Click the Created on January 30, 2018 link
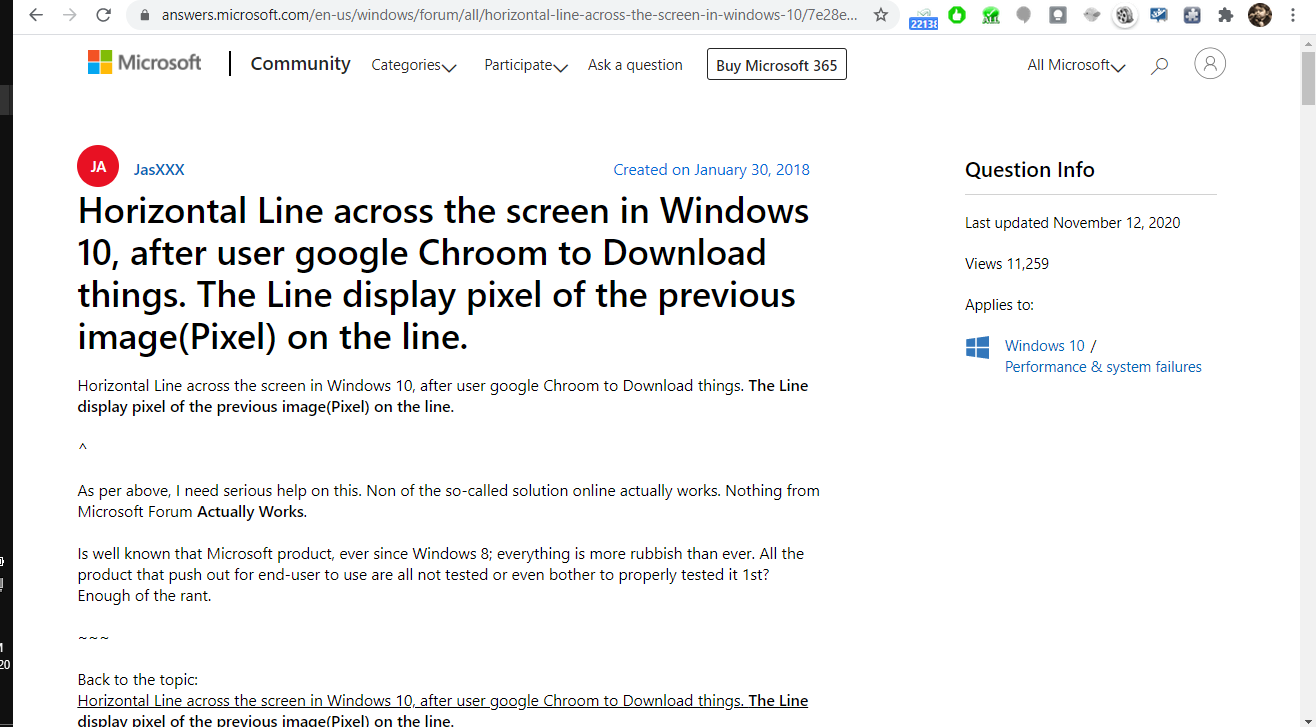This screenshot has height=727, width=1316. click(x=711, y=170)
